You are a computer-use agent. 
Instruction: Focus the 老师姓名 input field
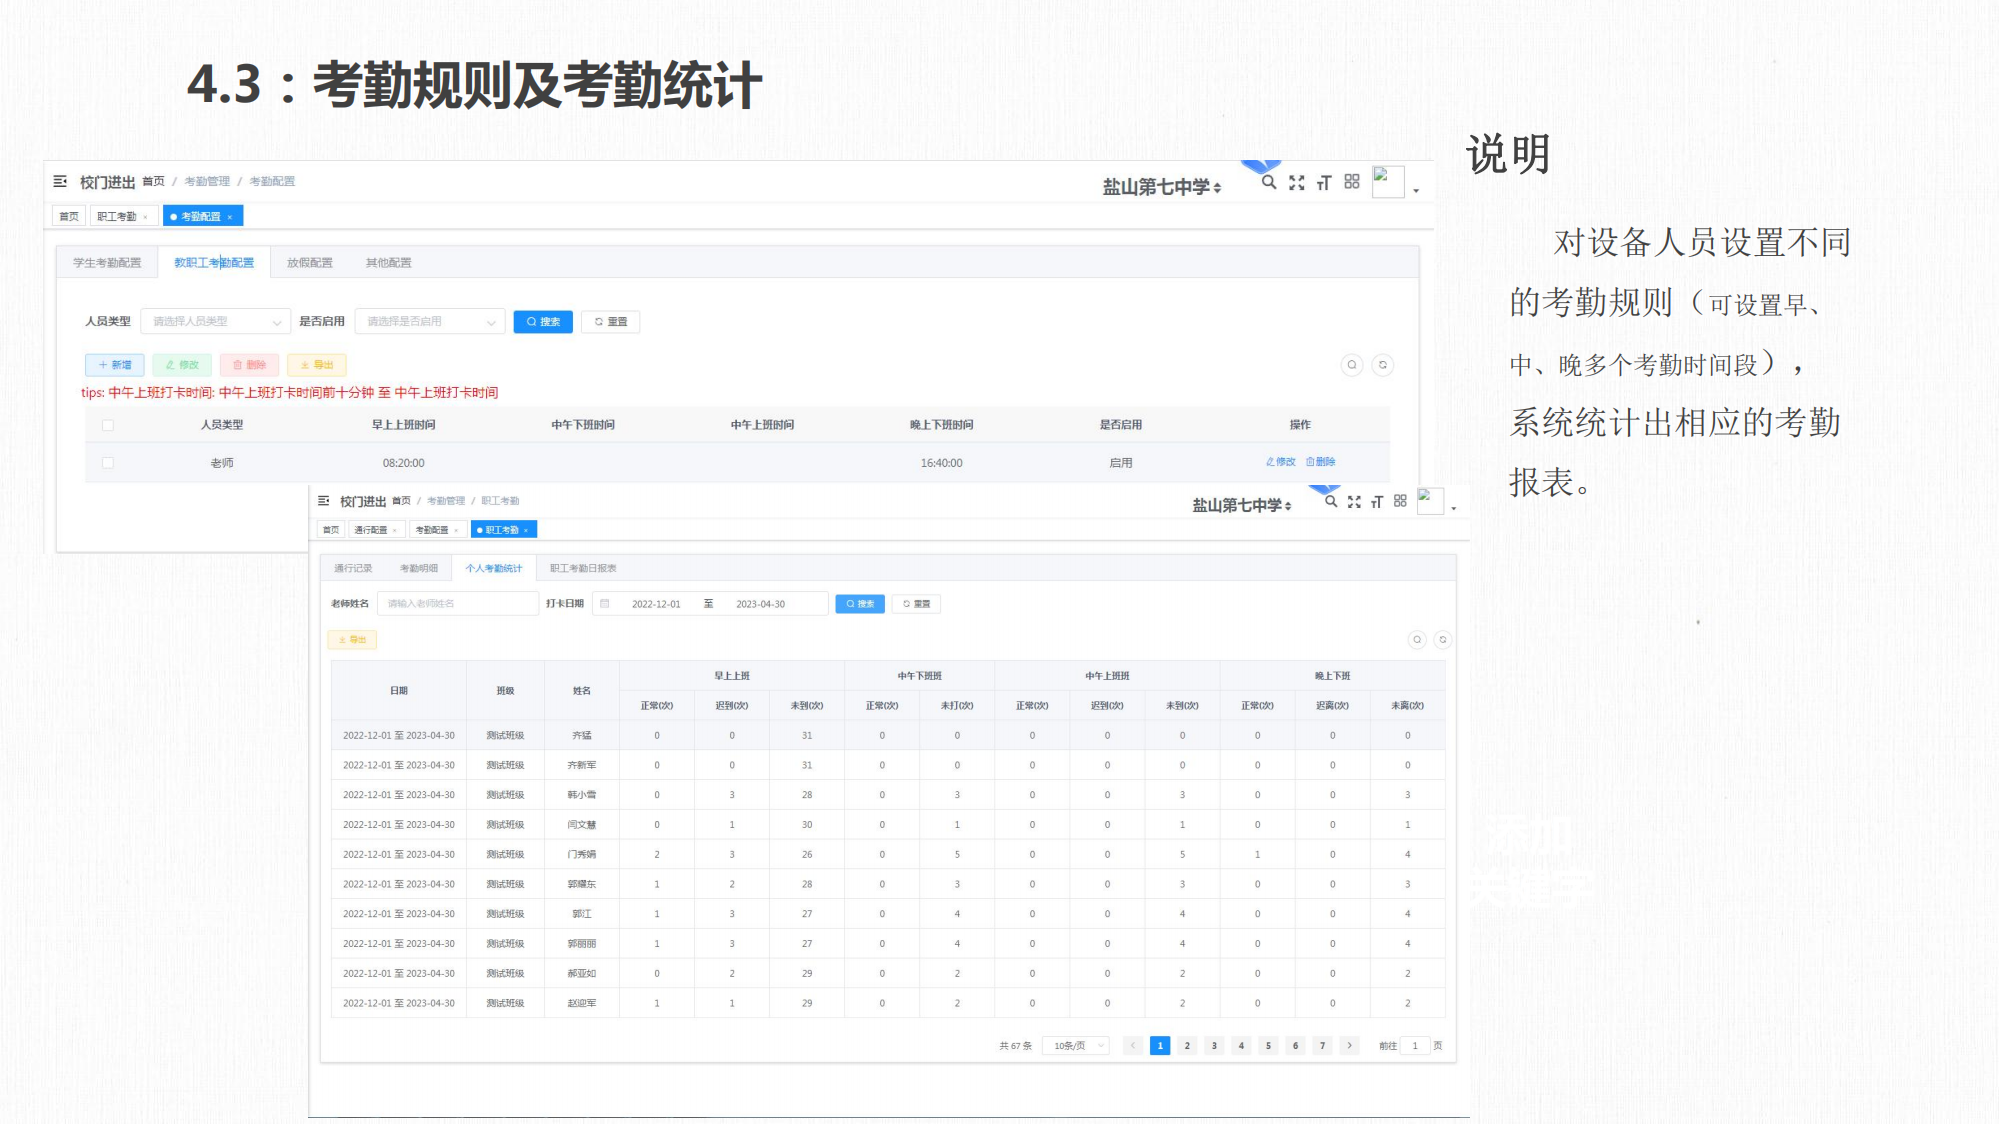458,604
